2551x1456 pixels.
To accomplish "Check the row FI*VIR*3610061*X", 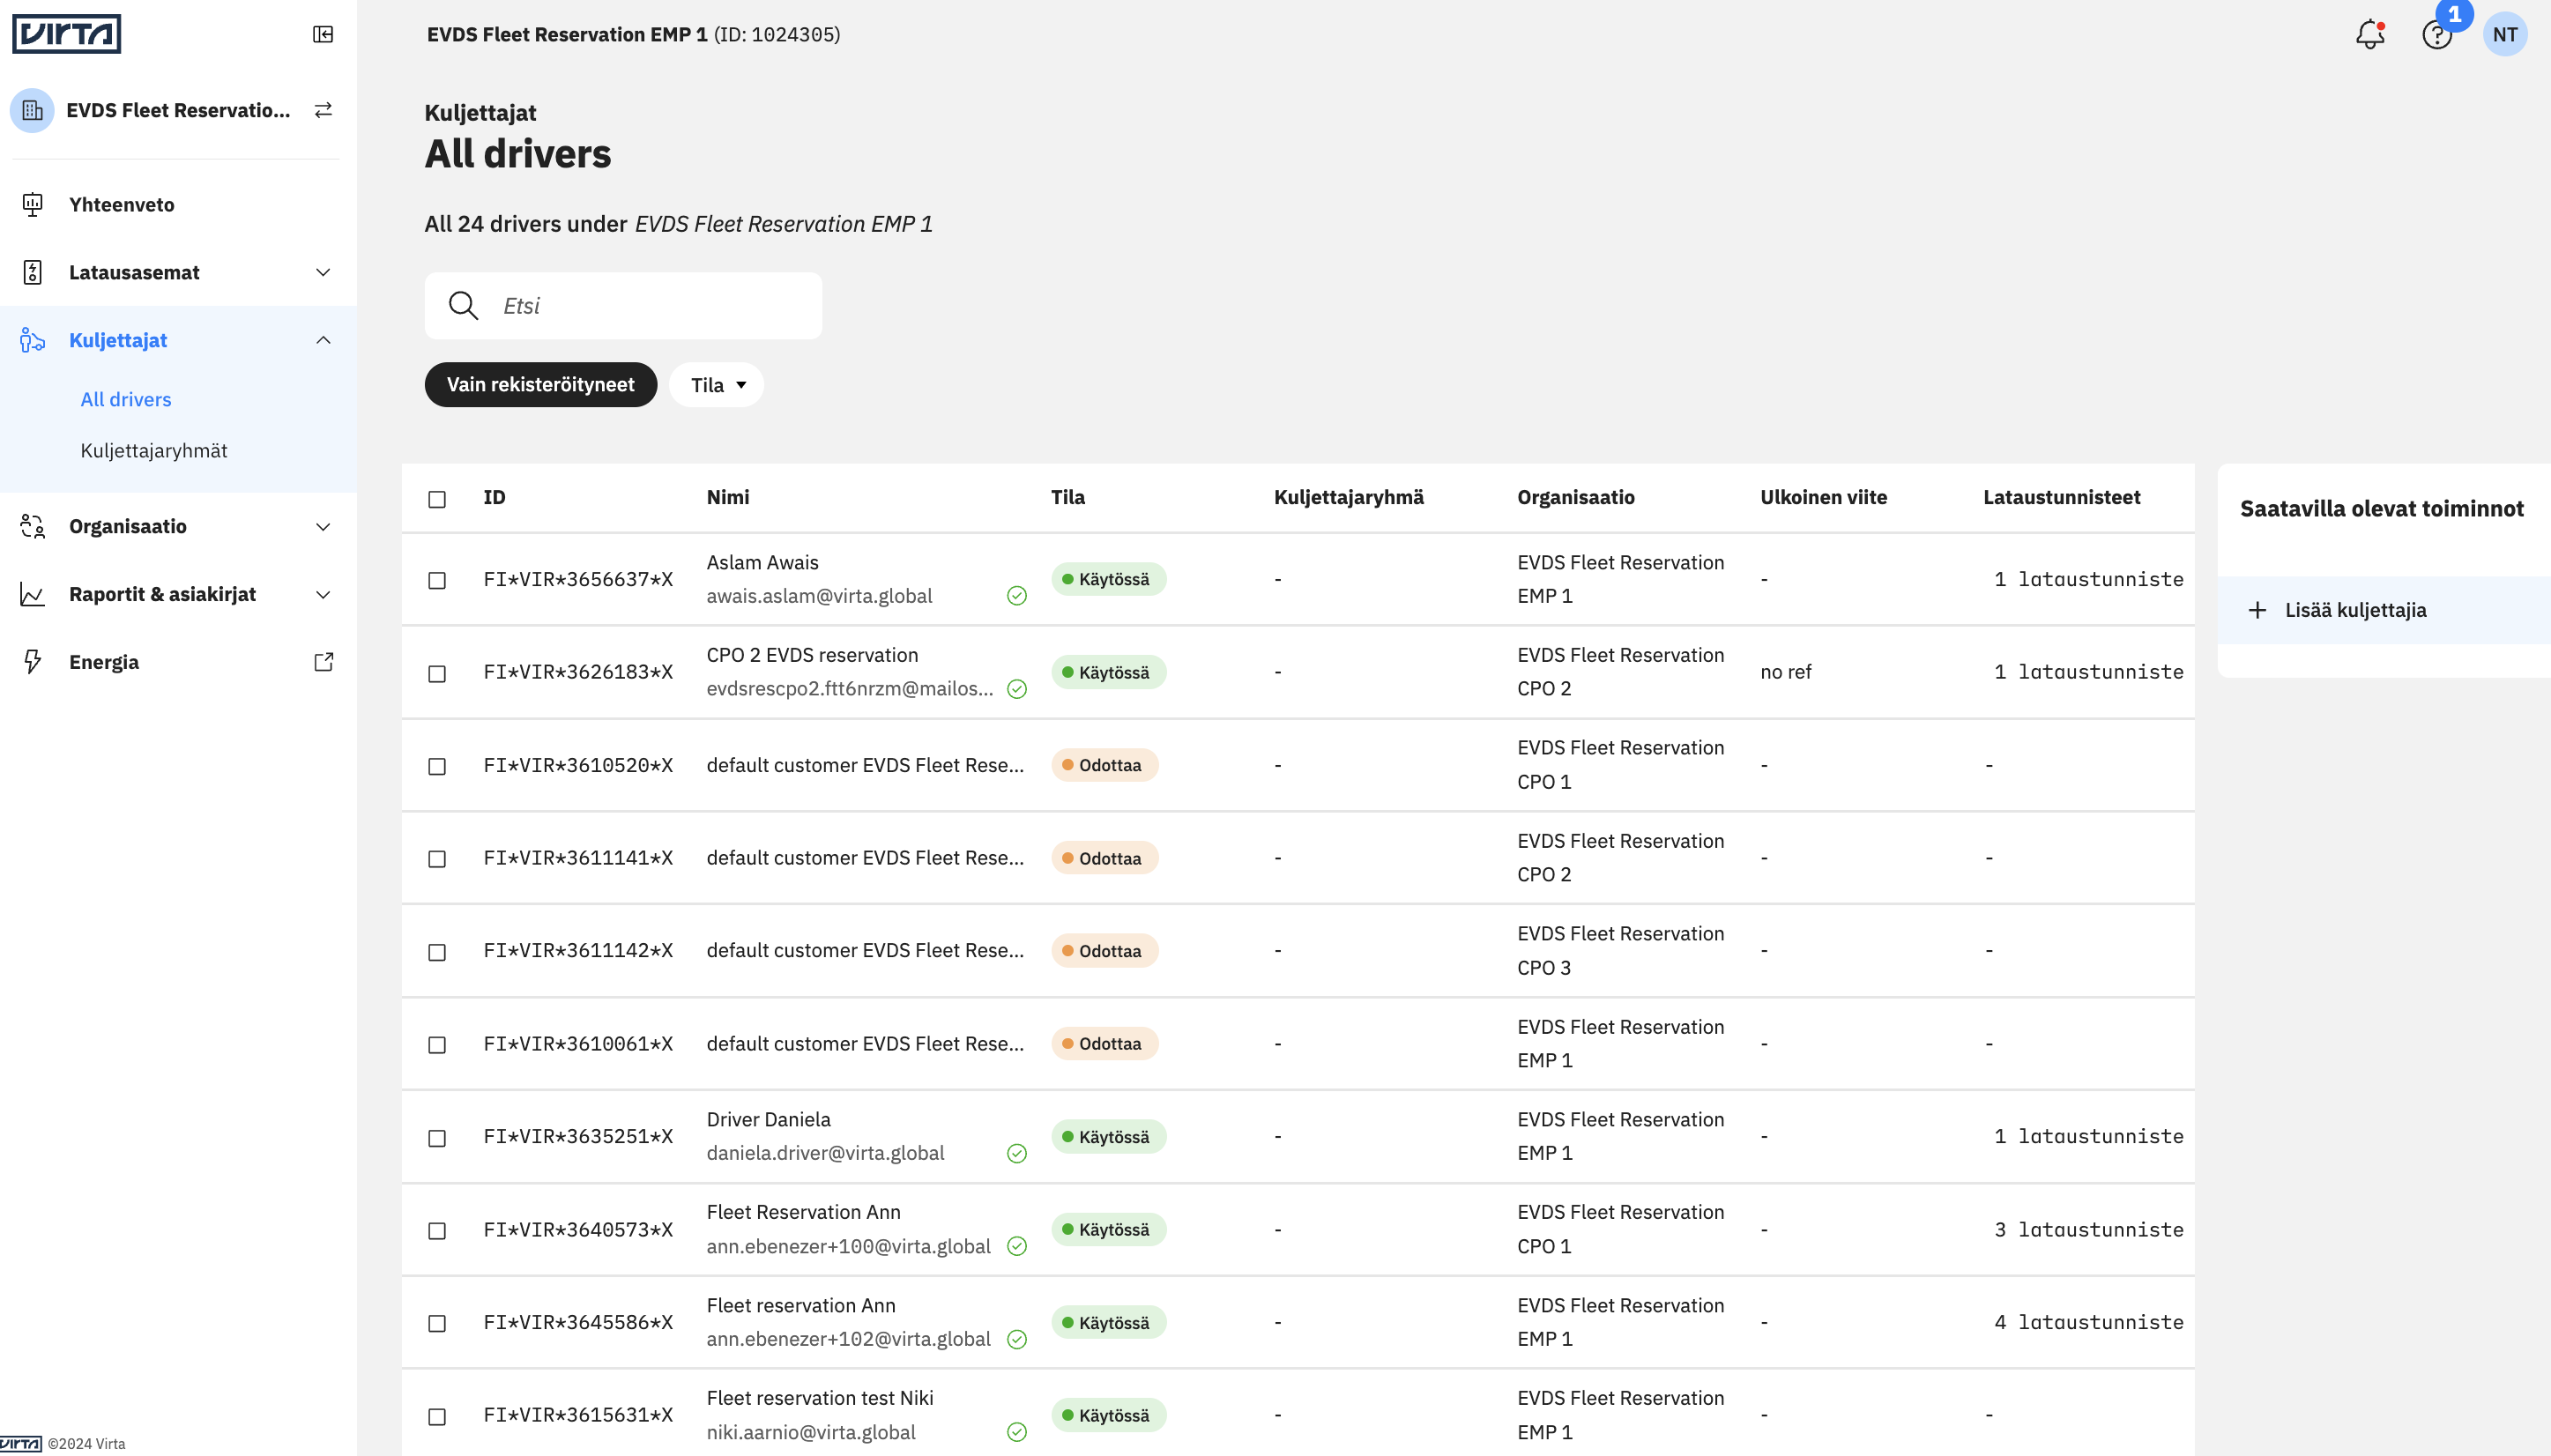I will coord(437,1044).
